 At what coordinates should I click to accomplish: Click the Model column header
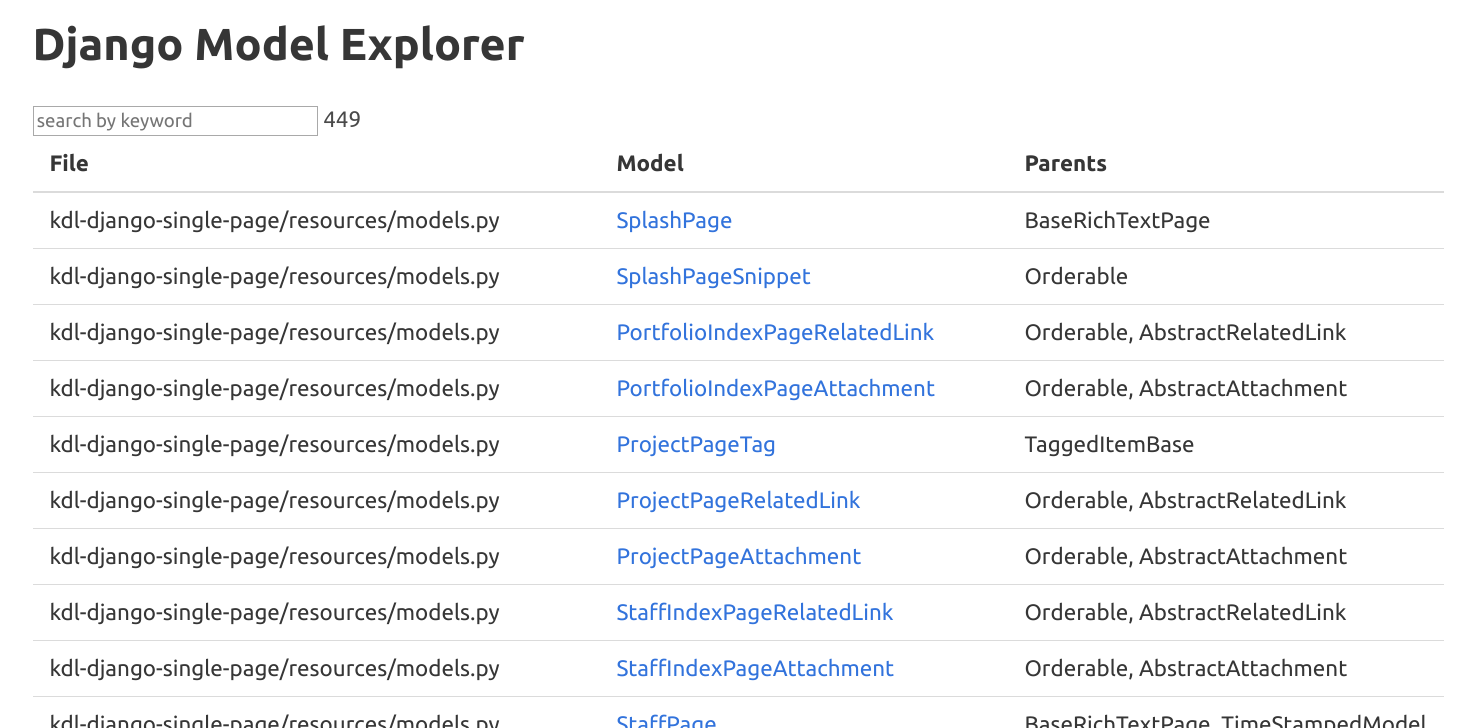[650, 164]
